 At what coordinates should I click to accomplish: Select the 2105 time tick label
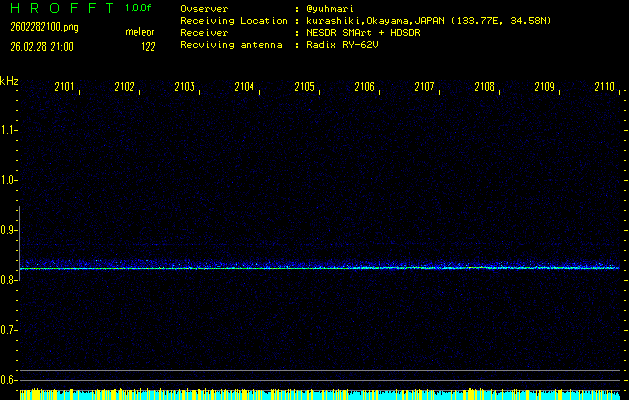click(304, 87)
